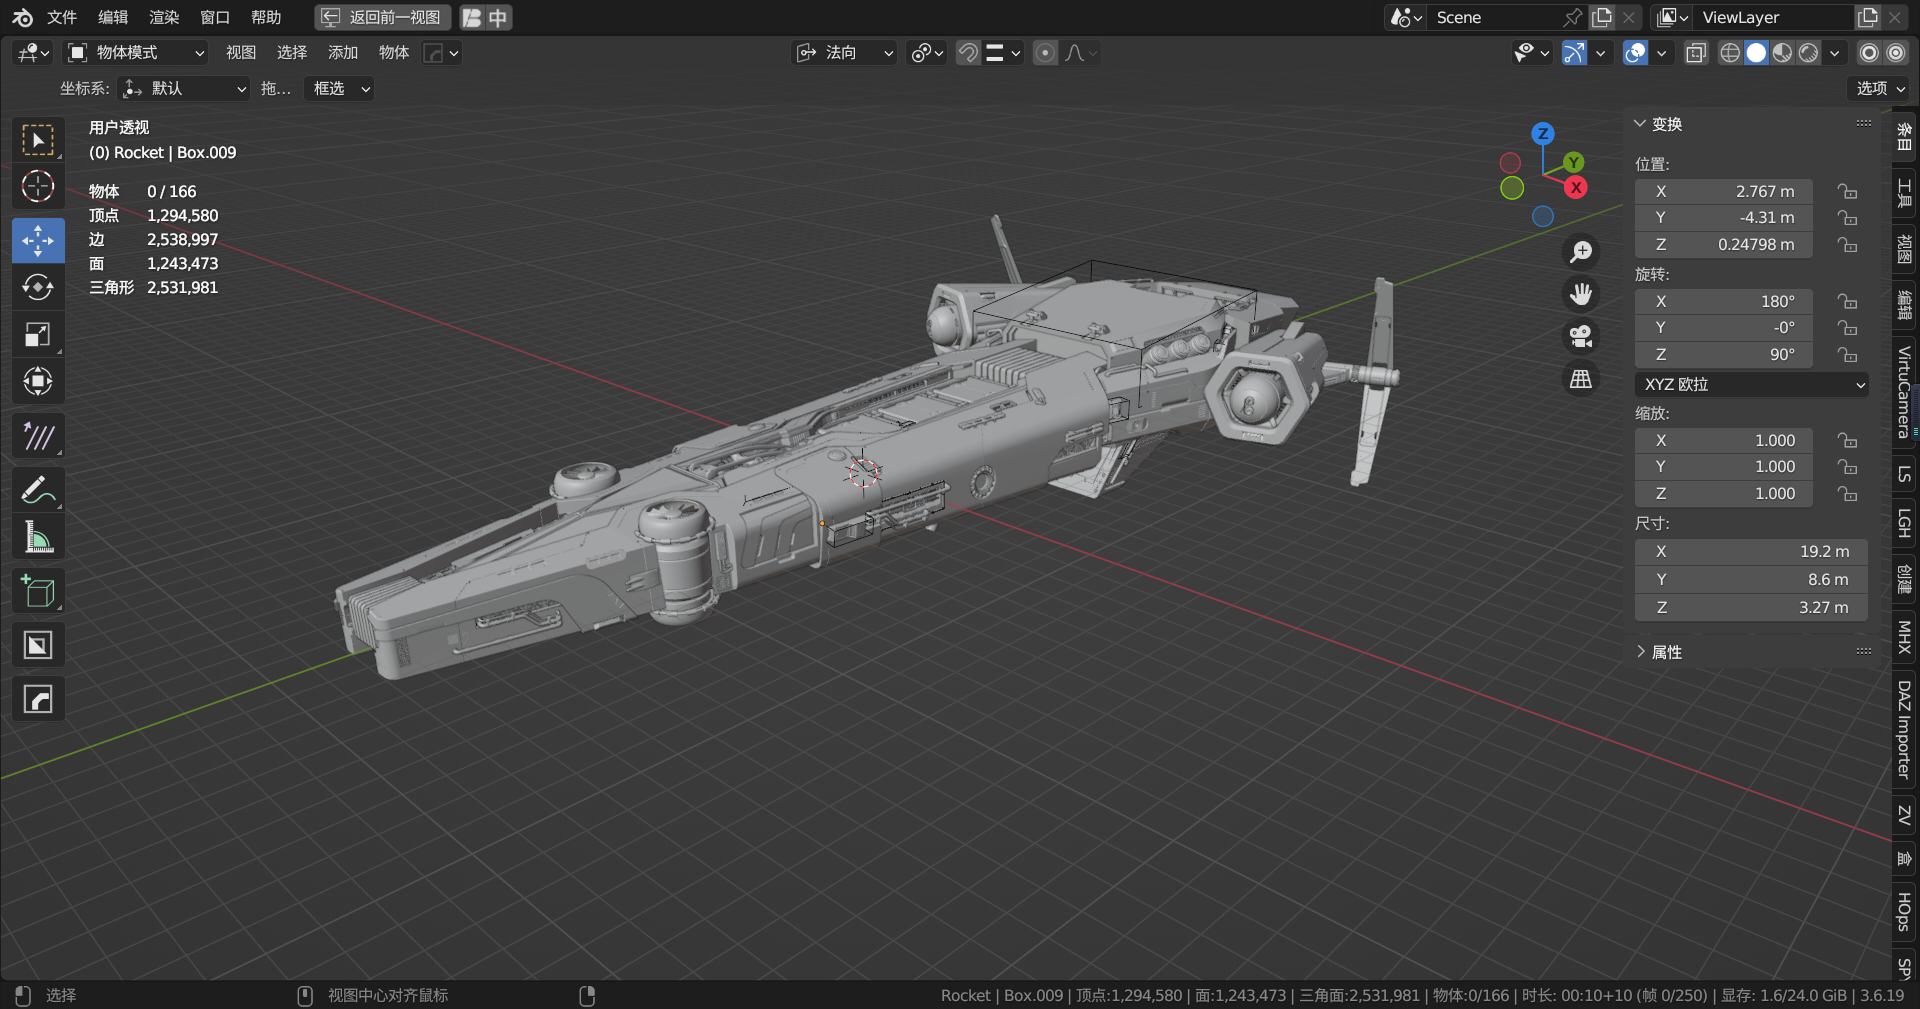This screenshot has height=1009, width=1920.
Task: Open the editor type selector icon
Action: coord(34,53)
